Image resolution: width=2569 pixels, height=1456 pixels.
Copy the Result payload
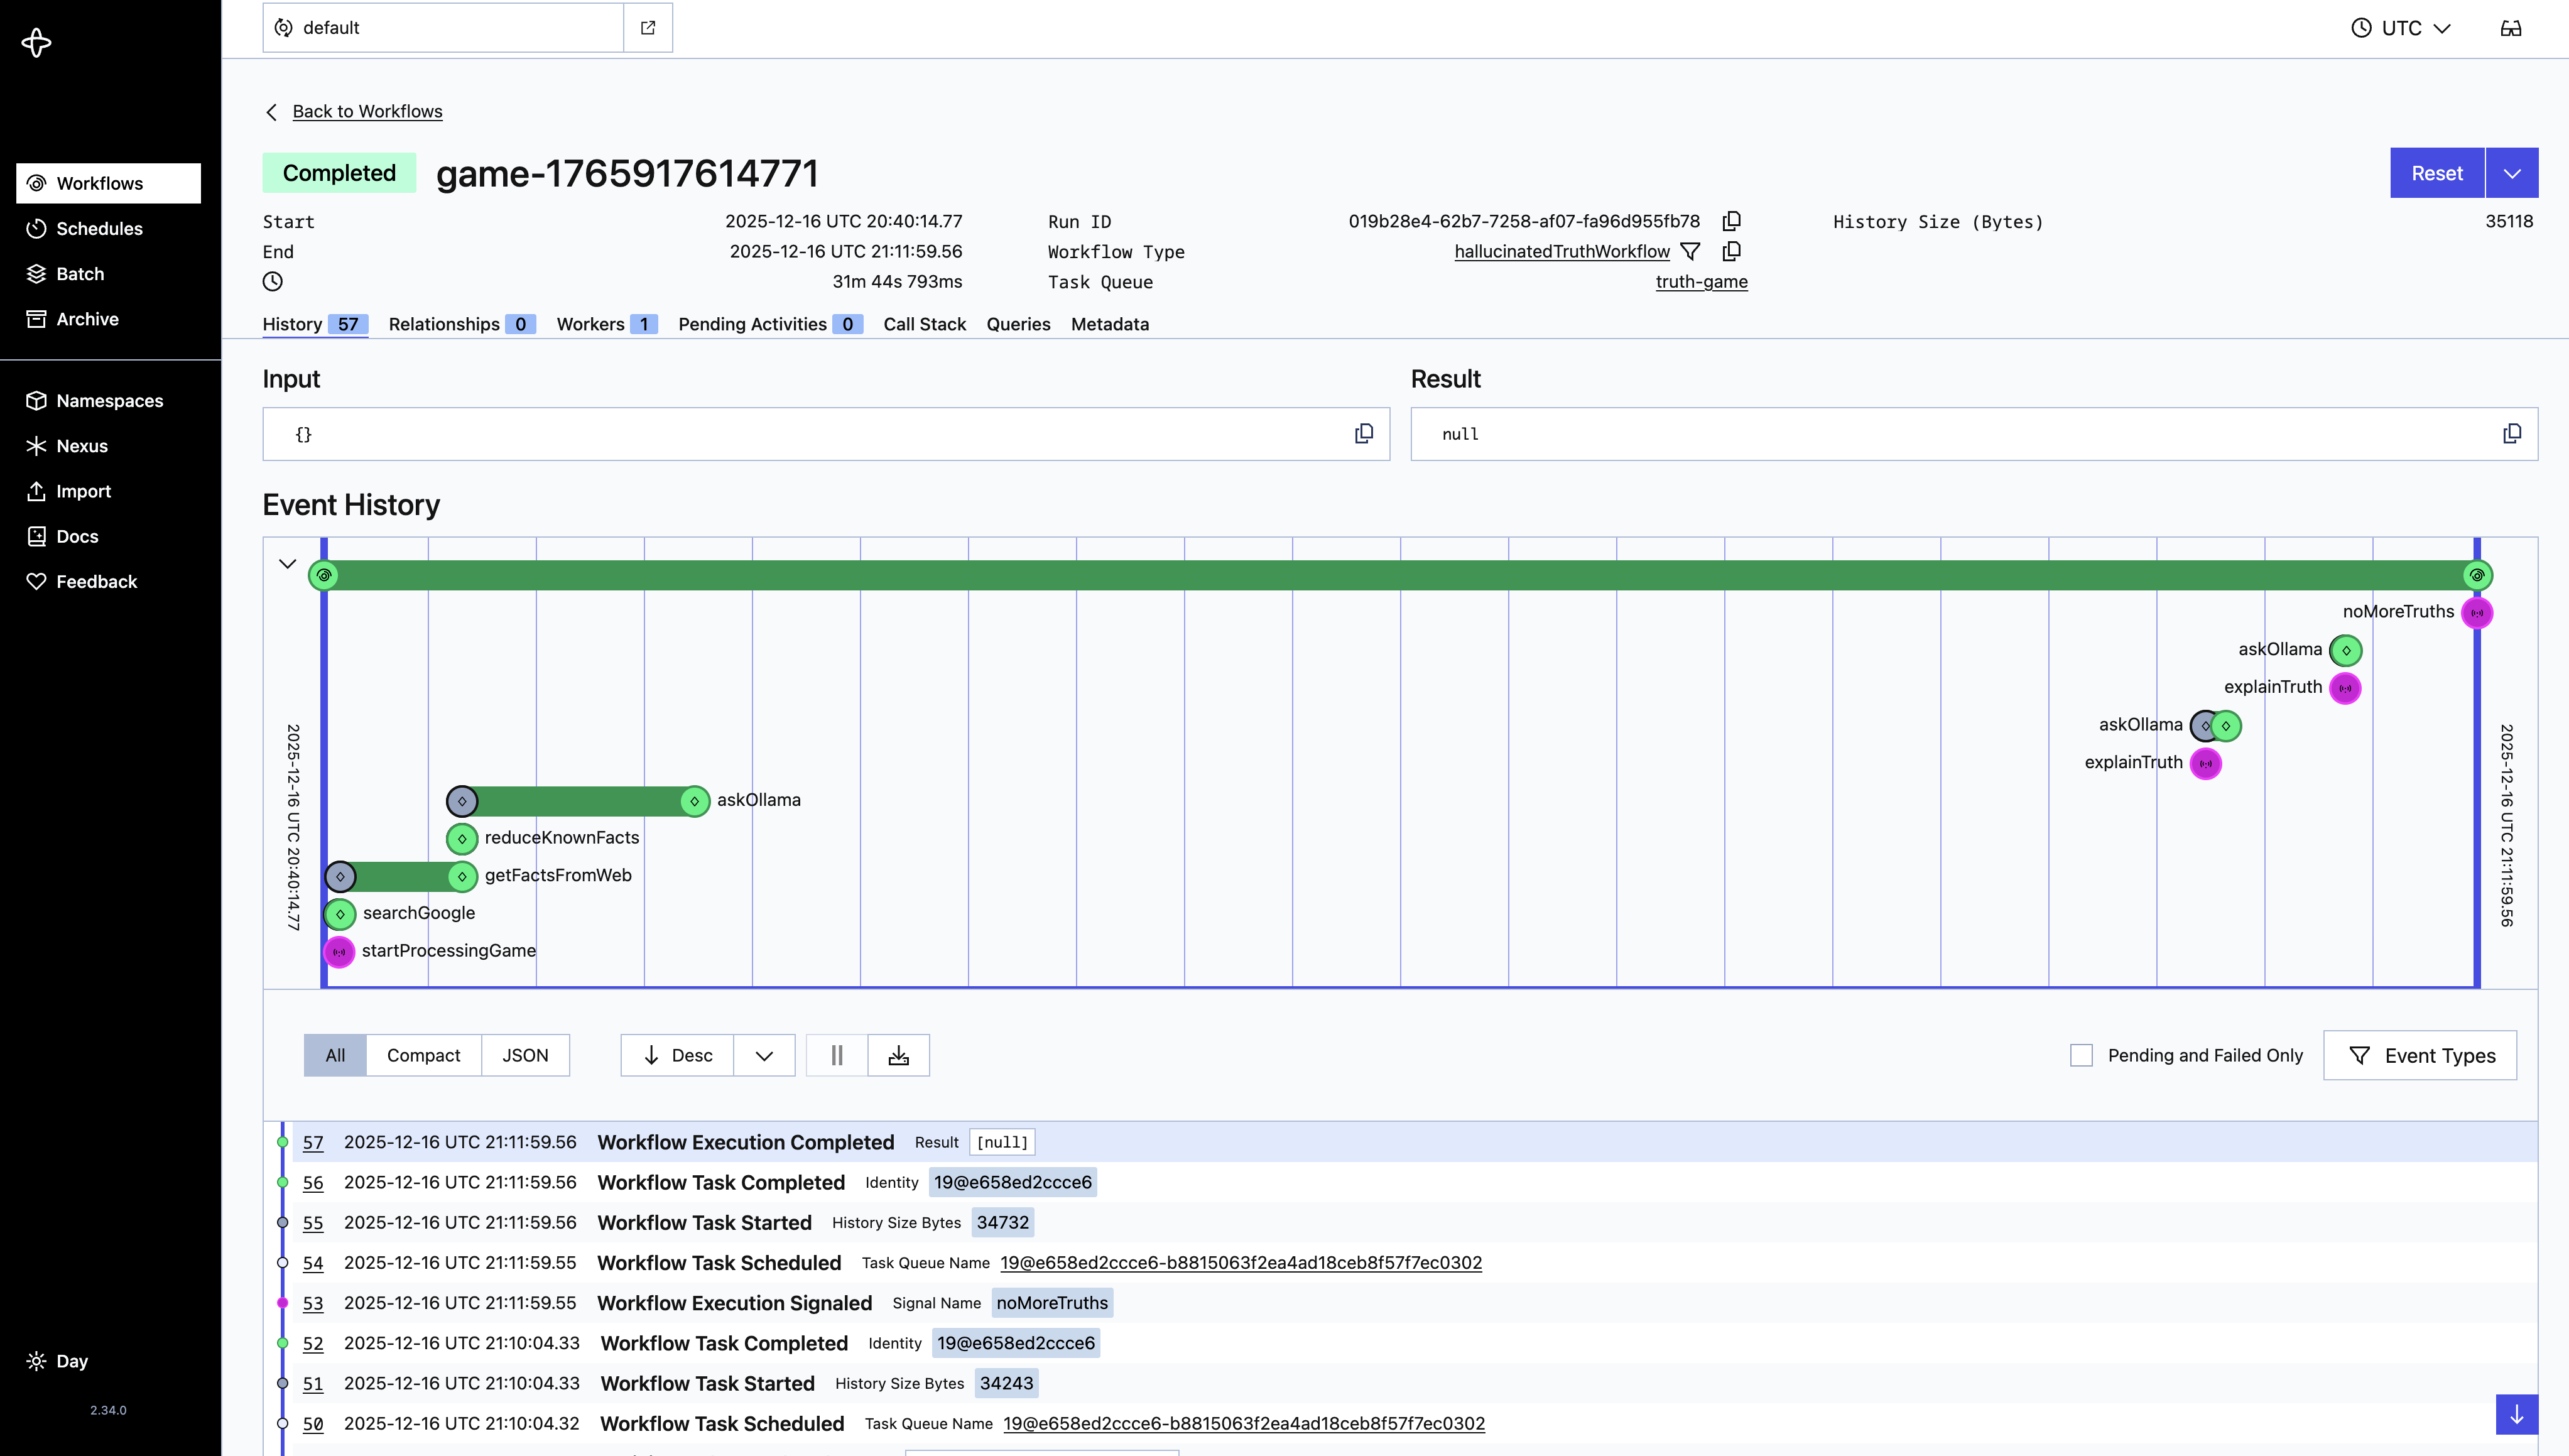pos(2512,434)
